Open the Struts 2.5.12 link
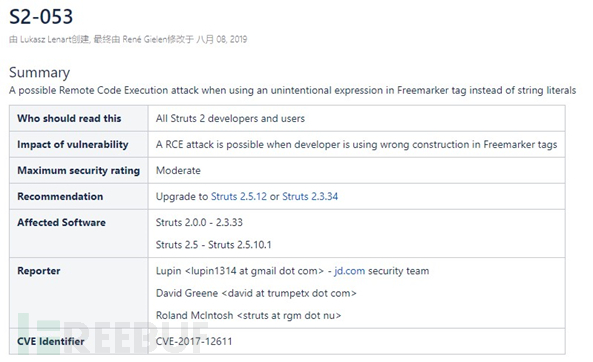The height and width of the screenshot is (362, 593). coord(239,197)
